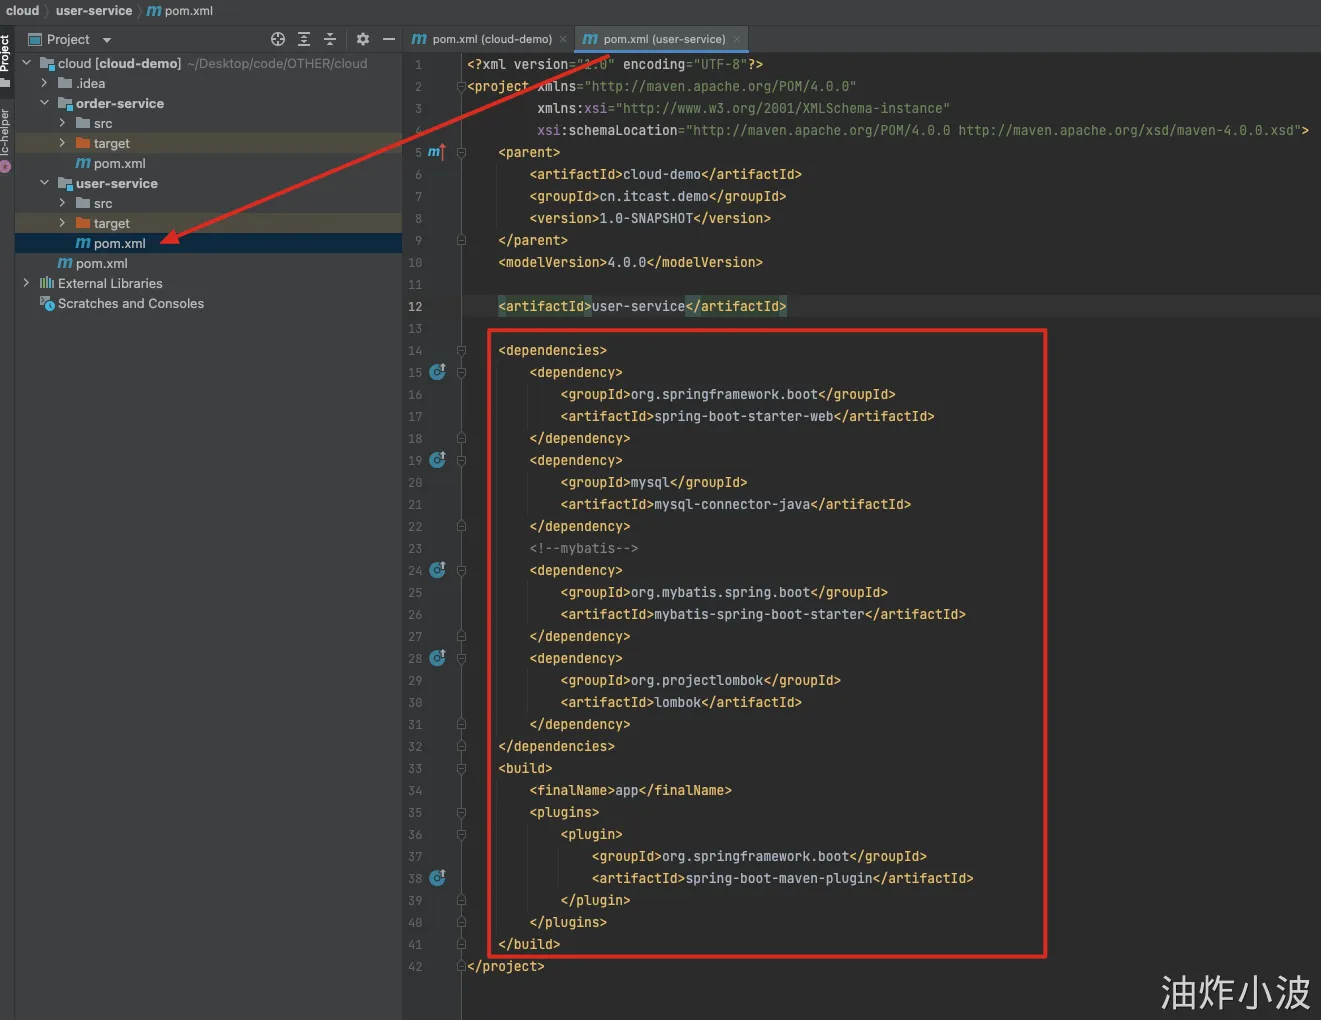Click managed dependency gutter icon on line 15
This screenshot has height=1020, width=1321.
coord(437,372)
